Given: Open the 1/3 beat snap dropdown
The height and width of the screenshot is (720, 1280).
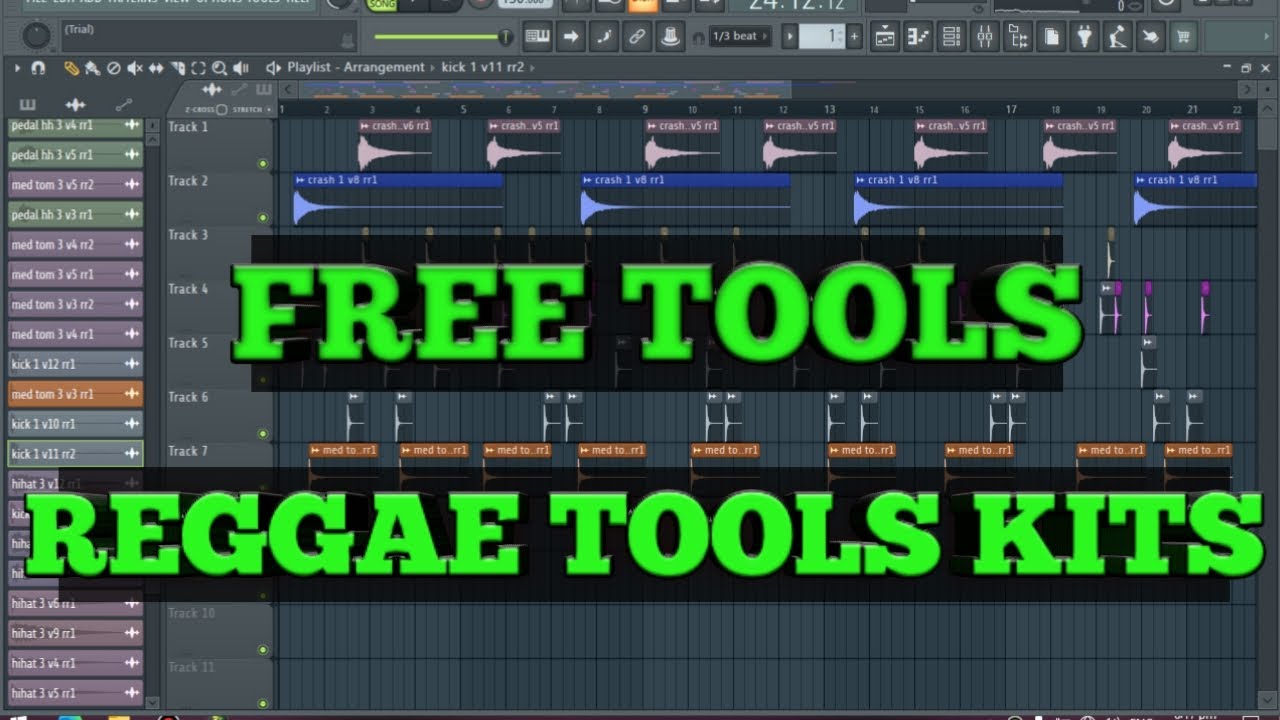Looking at the screenshot, I should pyautogui.click(x=739, y=37).
